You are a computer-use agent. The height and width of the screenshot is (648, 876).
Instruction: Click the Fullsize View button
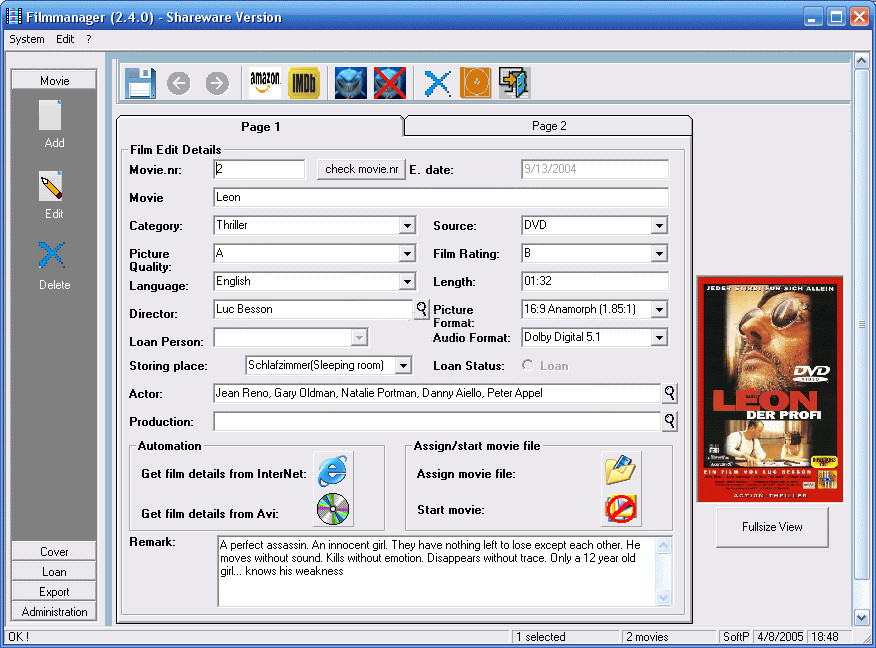(772, 527)
